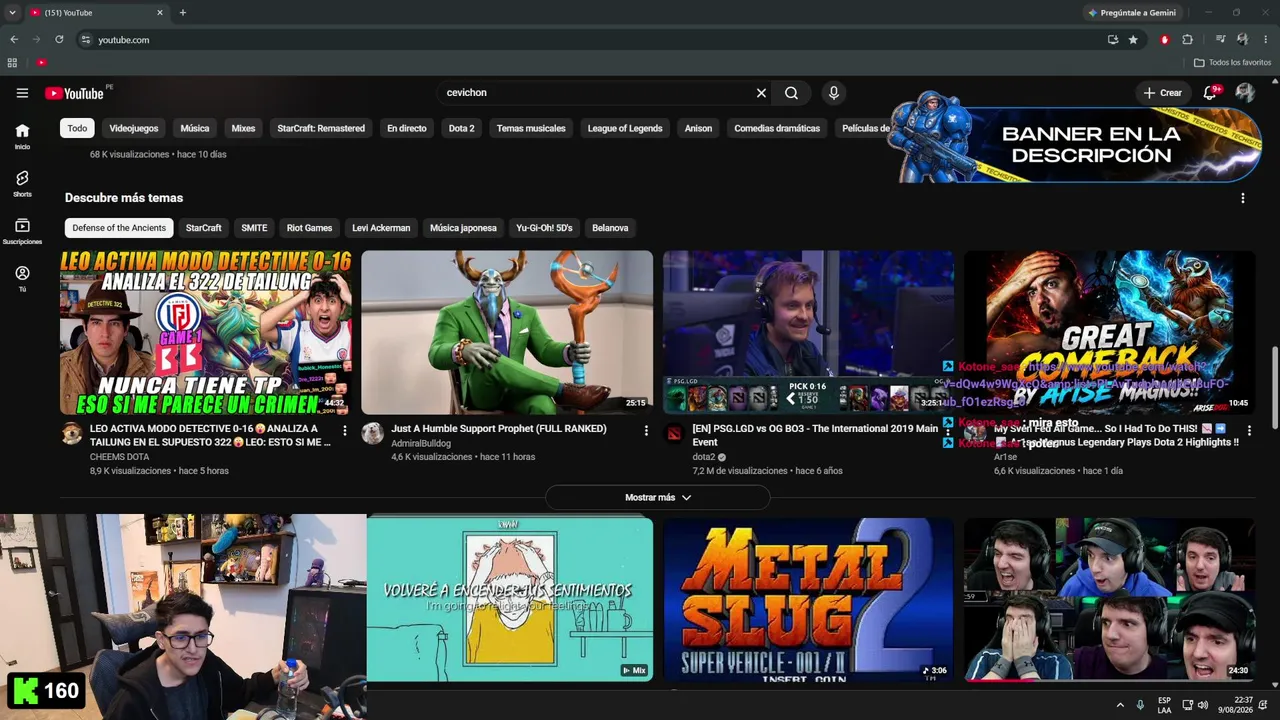This screenshot has width=1280, height=720.
Task: Open the YouTube bookmark in bookmarks bar
Action: (x=41, y=63)
